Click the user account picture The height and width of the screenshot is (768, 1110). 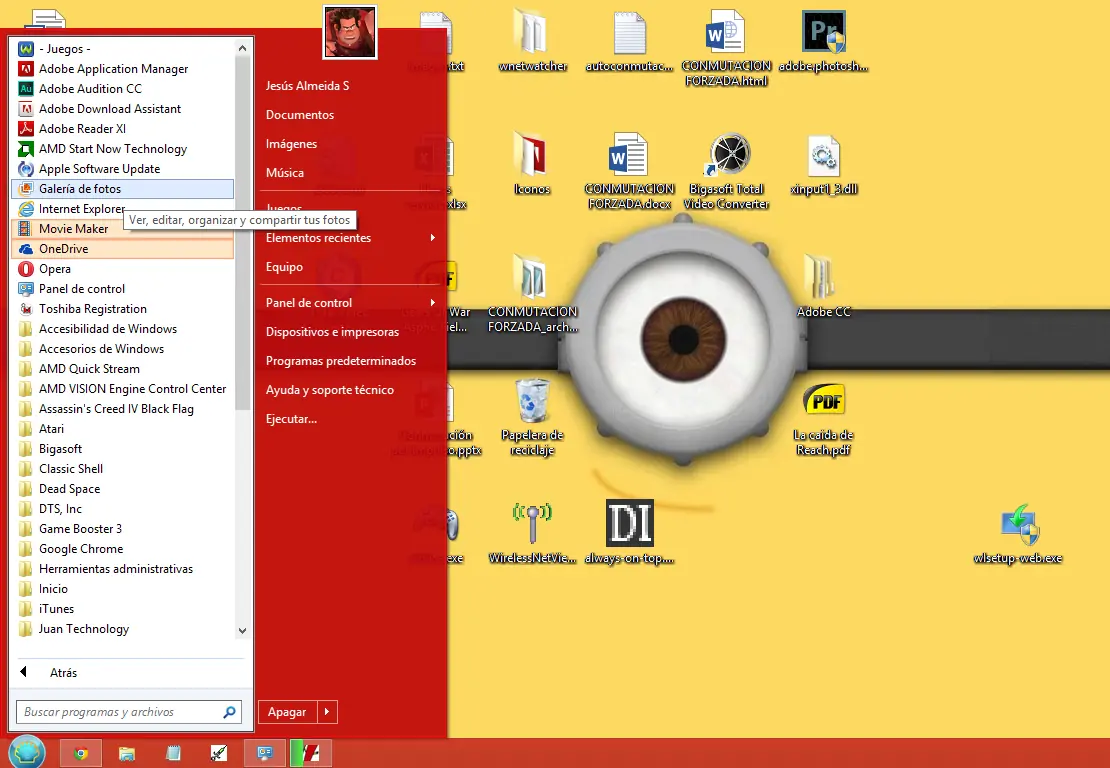point(350,32)
